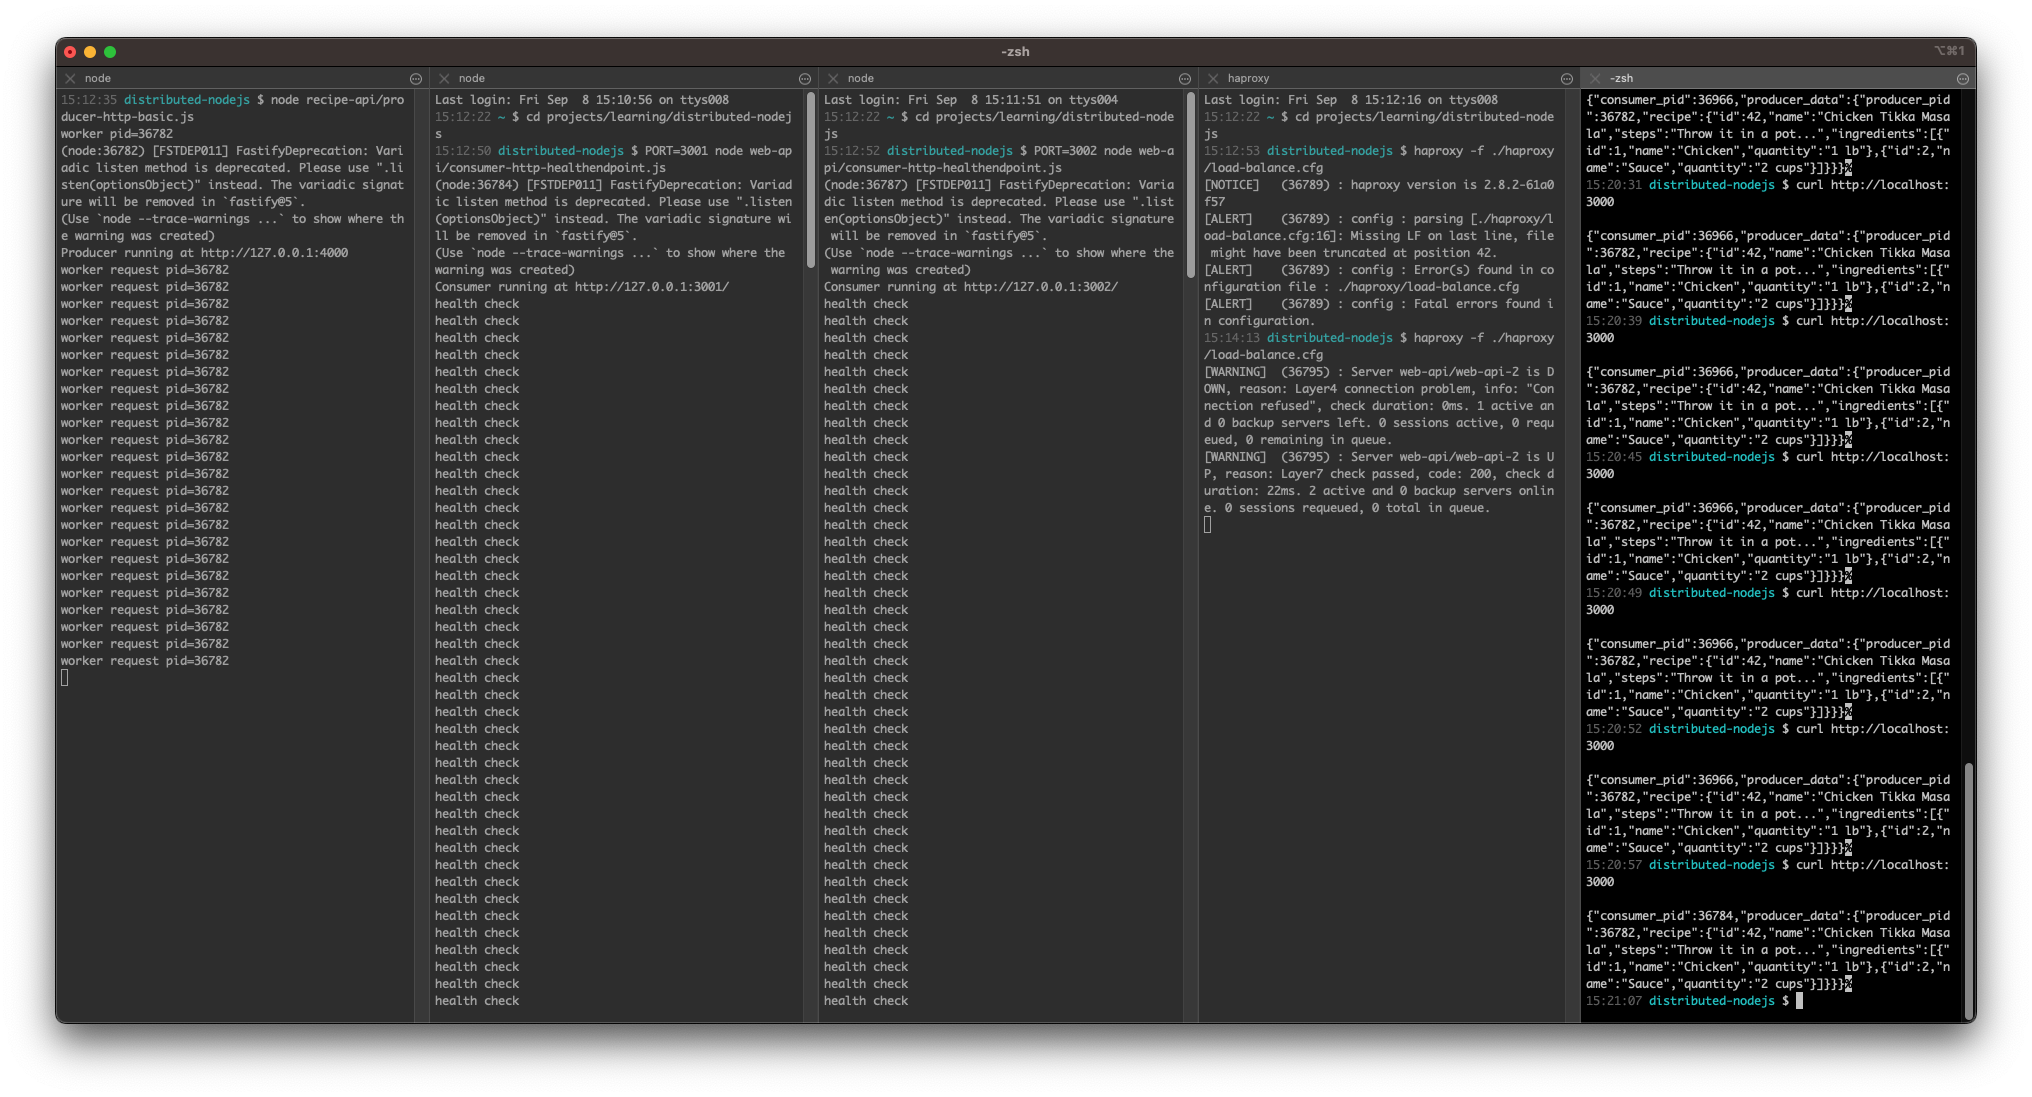The height and width of the screenshot is (1097, 2032).
Task: Select the third node pane title
Action: 861,78
